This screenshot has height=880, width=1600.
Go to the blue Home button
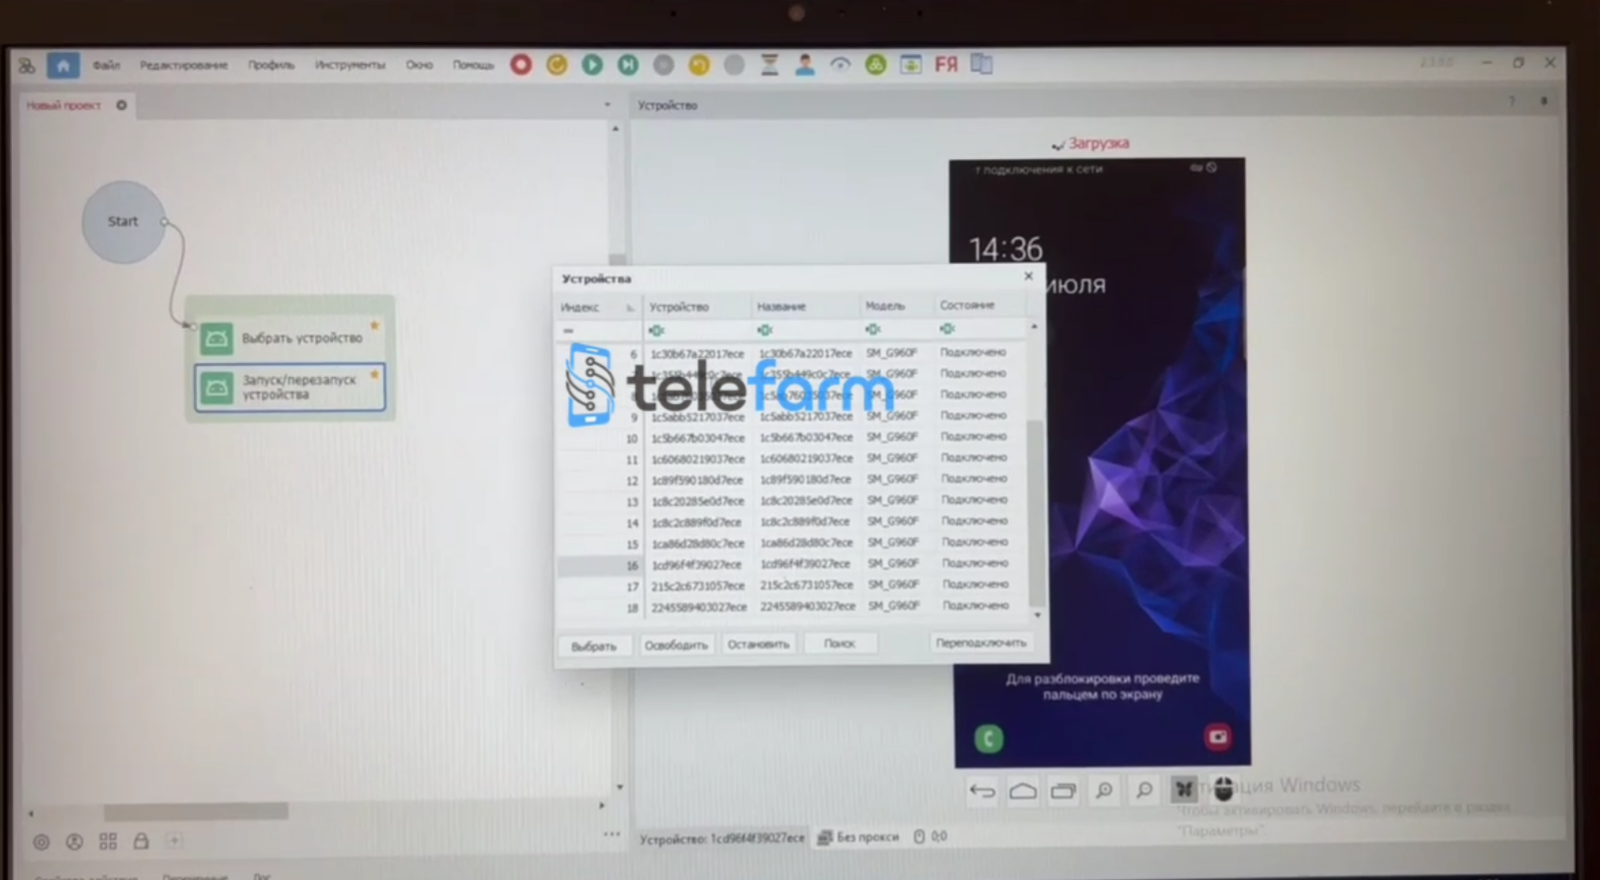click(x=63, y=66)
